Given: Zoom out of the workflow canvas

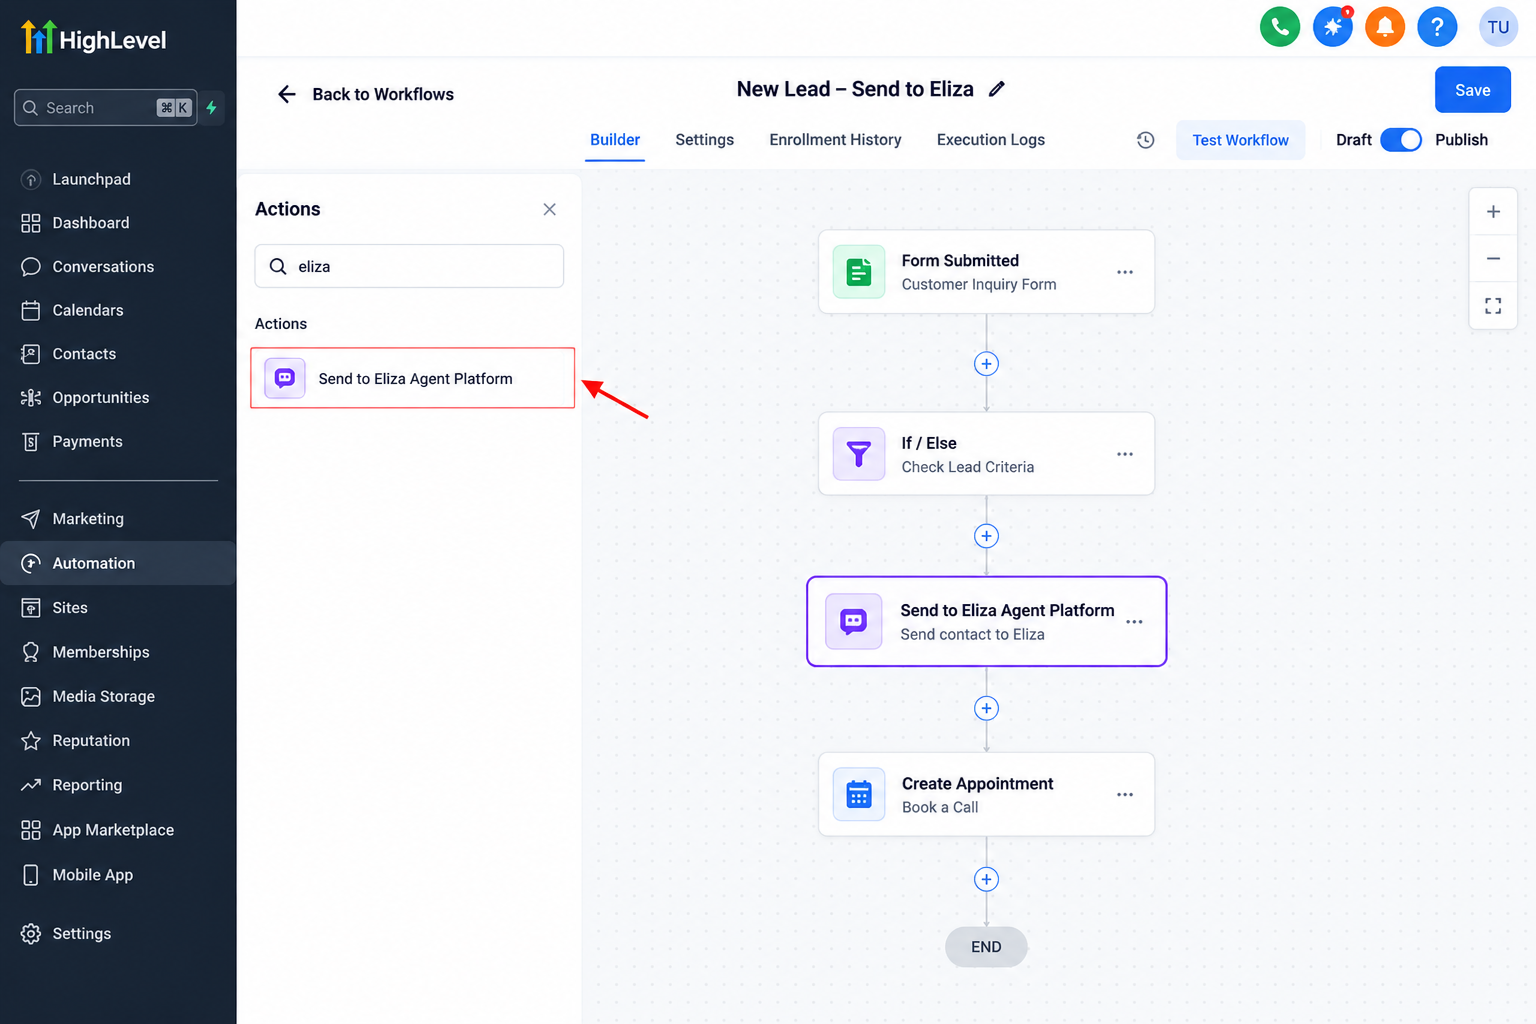Looking at the screenshot, I should click(x=1493, y=258).
